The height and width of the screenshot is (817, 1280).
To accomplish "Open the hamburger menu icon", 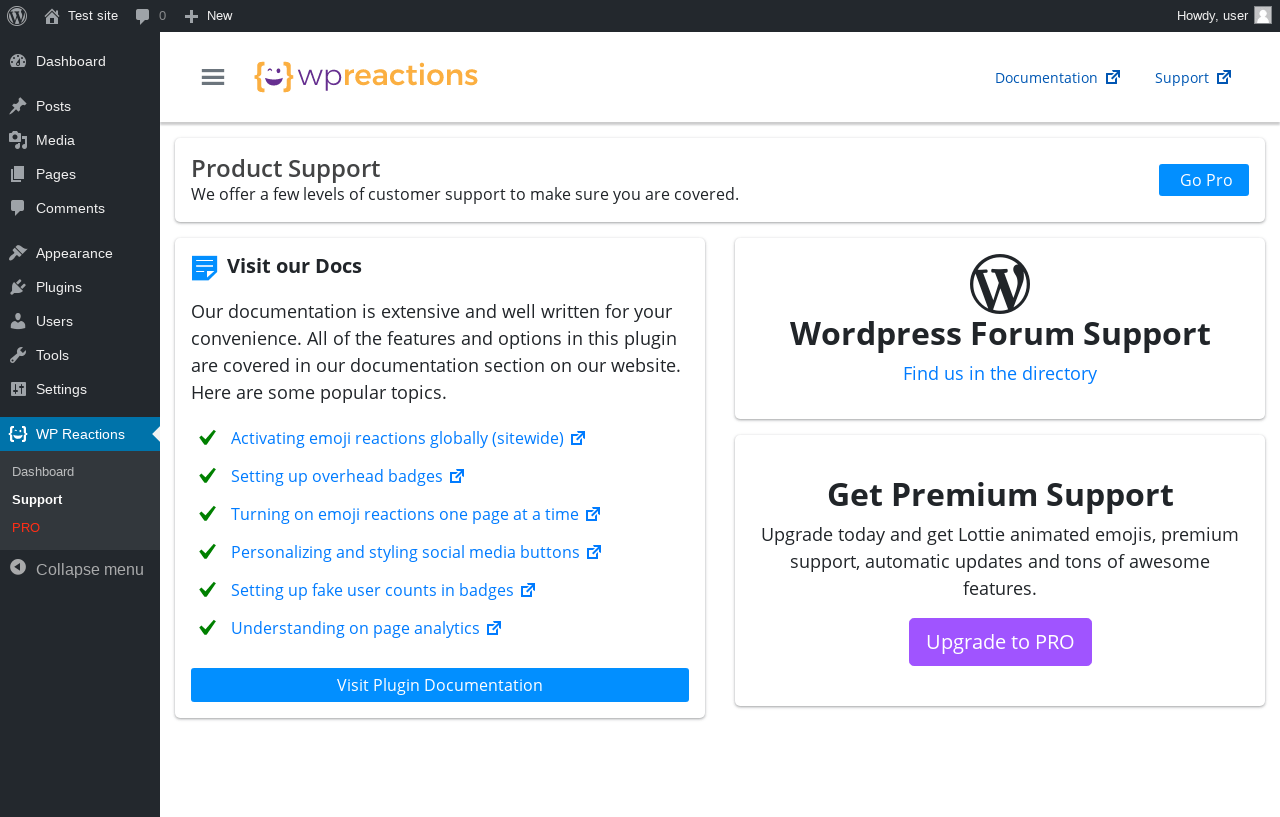I will click(213, 77).
